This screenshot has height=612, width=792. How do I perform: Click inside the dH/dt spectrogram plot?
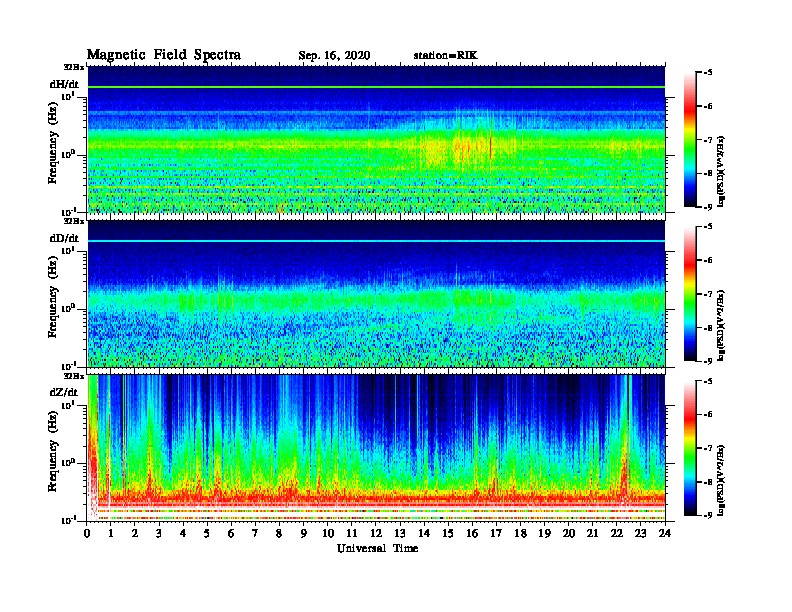point(376,139)
